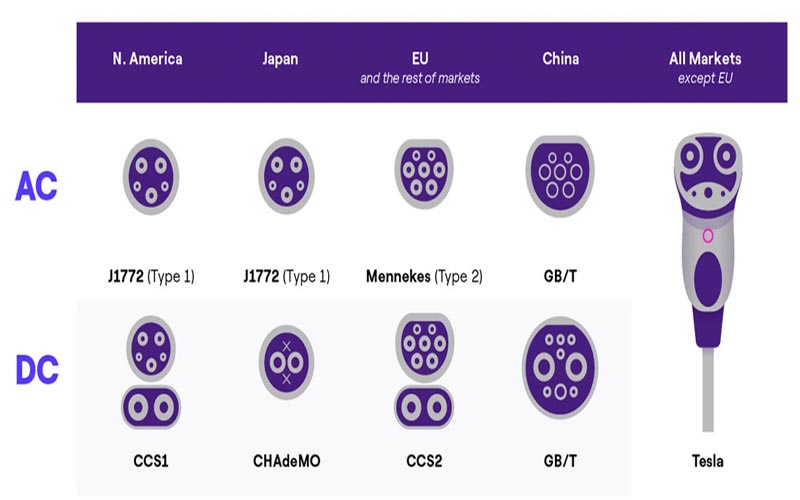Viewport: 800px width, 500px height.
Task: Click the N. America AC J1772 connector icon
Action: [x=151, y=177]
